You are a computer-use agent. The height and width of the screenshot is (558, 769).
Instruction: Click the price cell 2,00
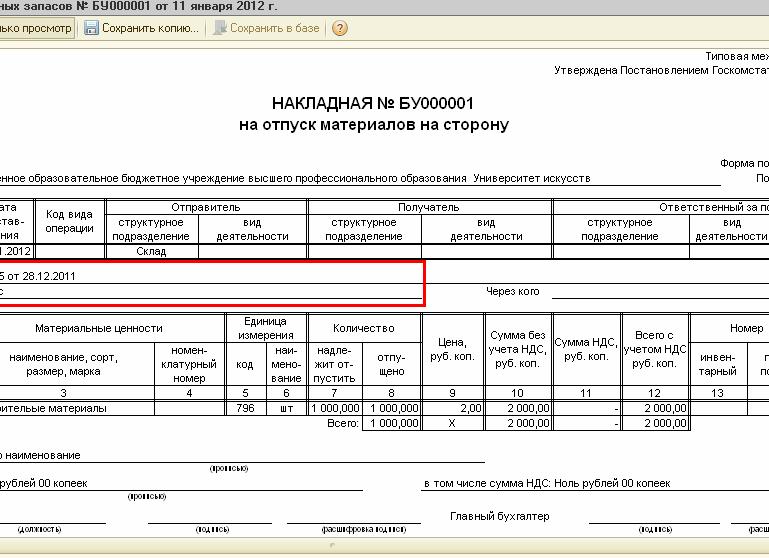click(x=452, y=408)
